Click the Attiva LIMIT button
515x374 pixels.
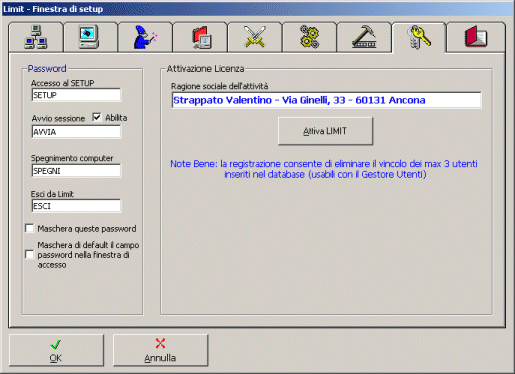tap(325, 131)
